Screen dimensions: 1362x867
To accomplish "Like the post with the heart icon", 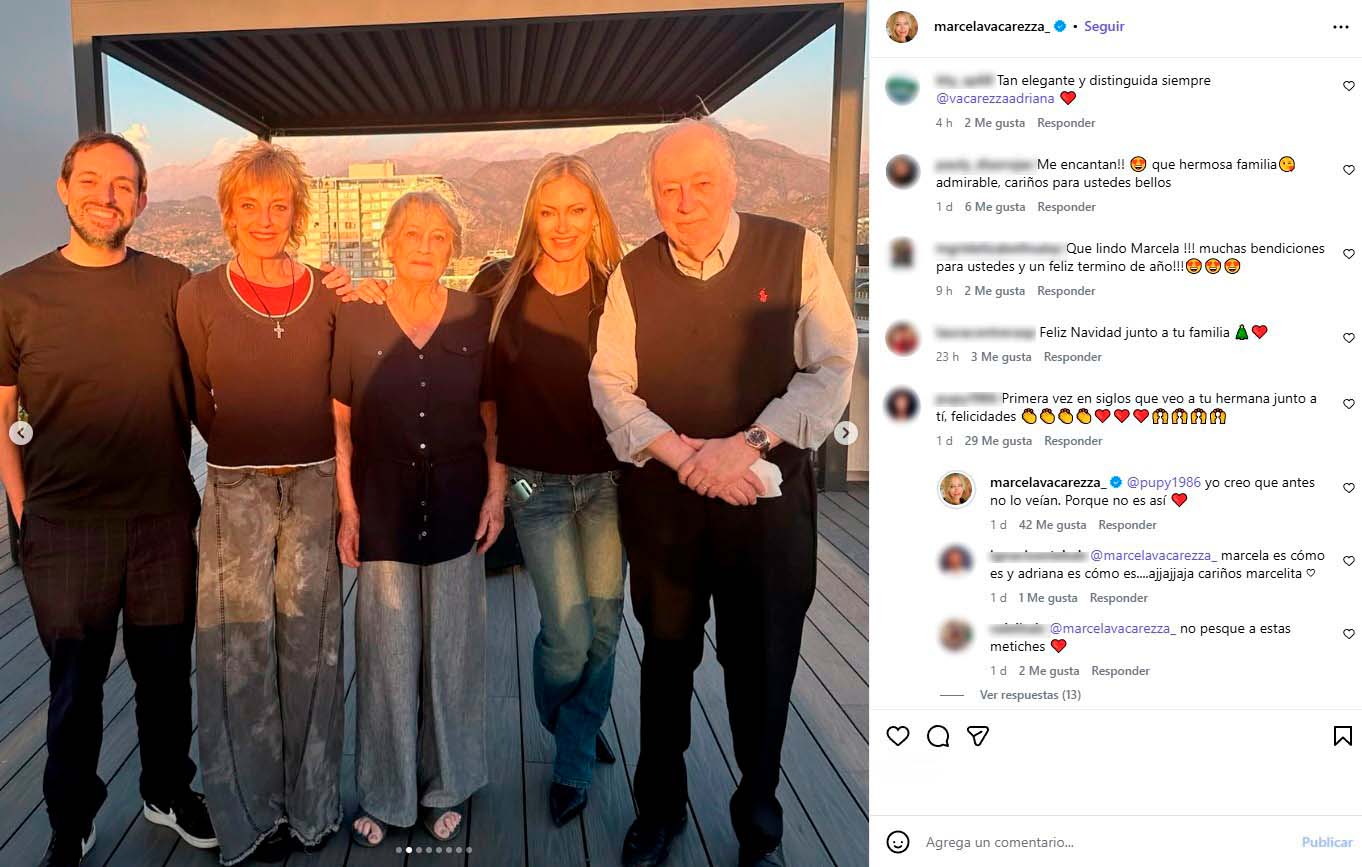I will (898, 736).
